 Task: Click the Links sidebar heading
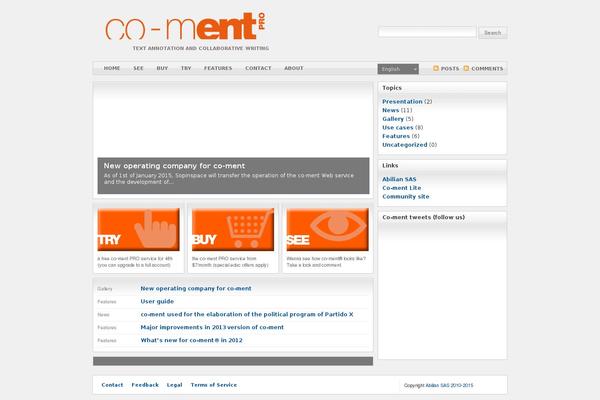[390, 165]
